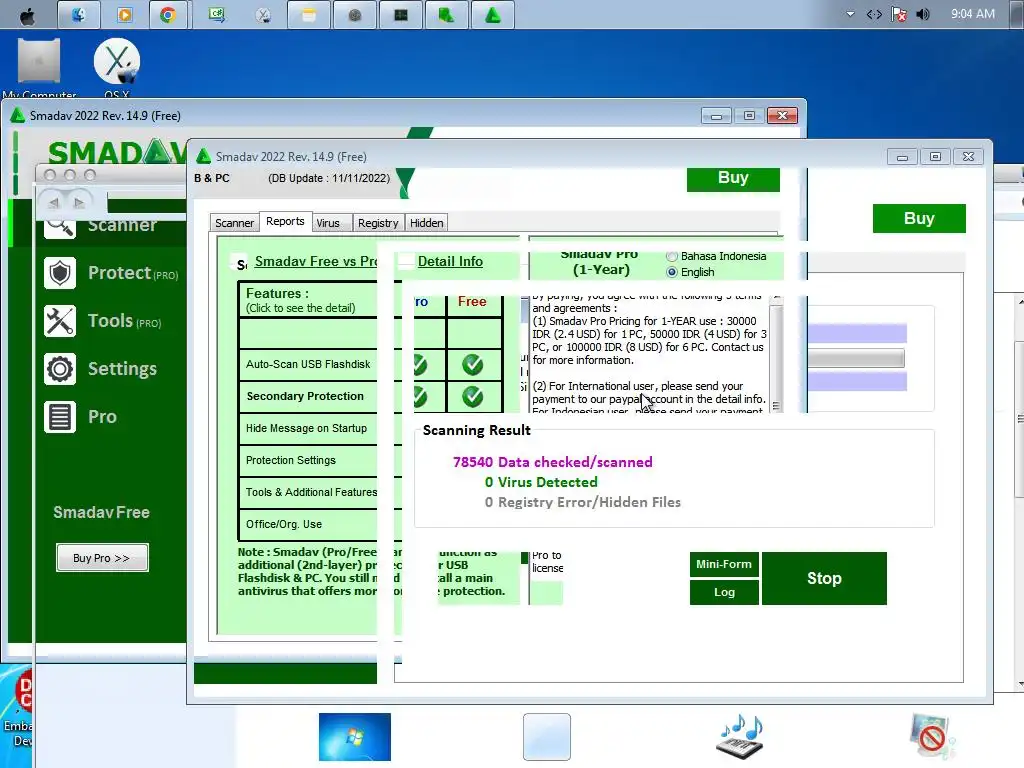Click the Free column header
The width and height of the screenshot is (1024, 768).
pos(472,302)
